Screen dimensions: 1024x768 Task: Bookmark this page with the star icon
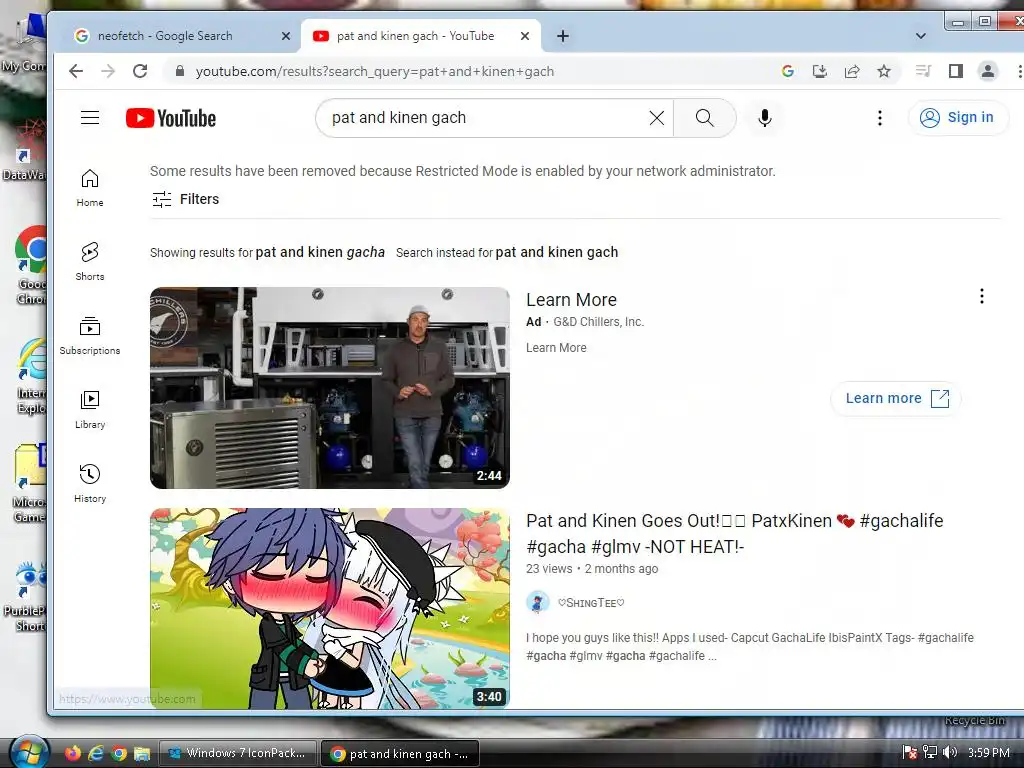884,71
